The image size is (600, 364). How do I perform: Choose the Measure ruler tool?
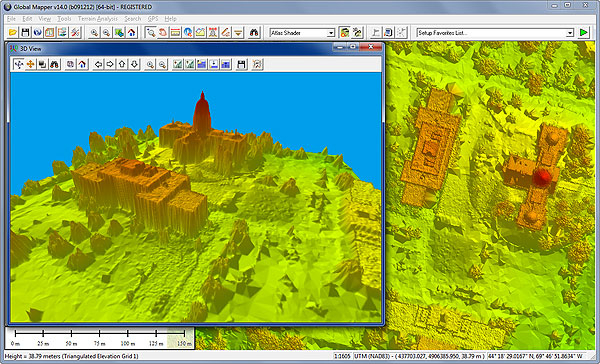(x=176, y=33)
